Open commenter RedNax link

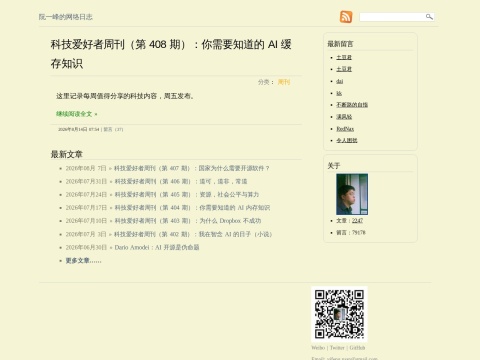345,129
